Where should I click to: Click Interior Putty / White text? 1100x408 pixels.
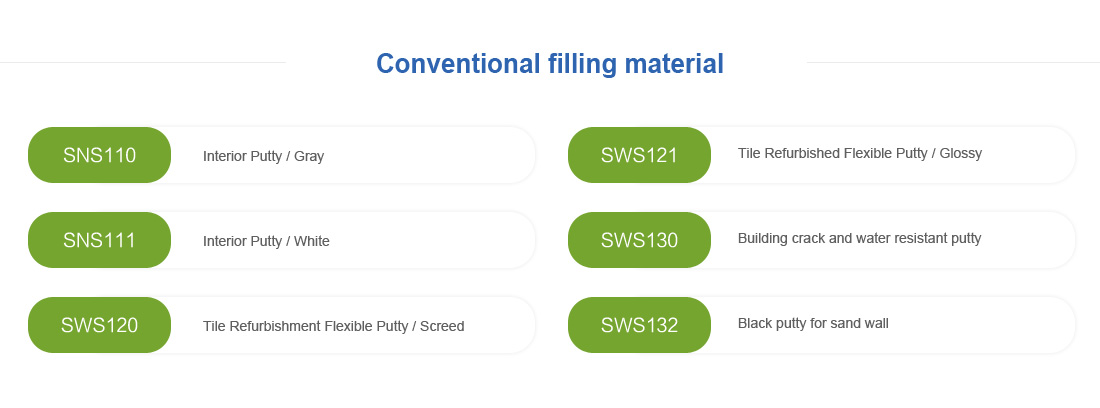point(266,241)
